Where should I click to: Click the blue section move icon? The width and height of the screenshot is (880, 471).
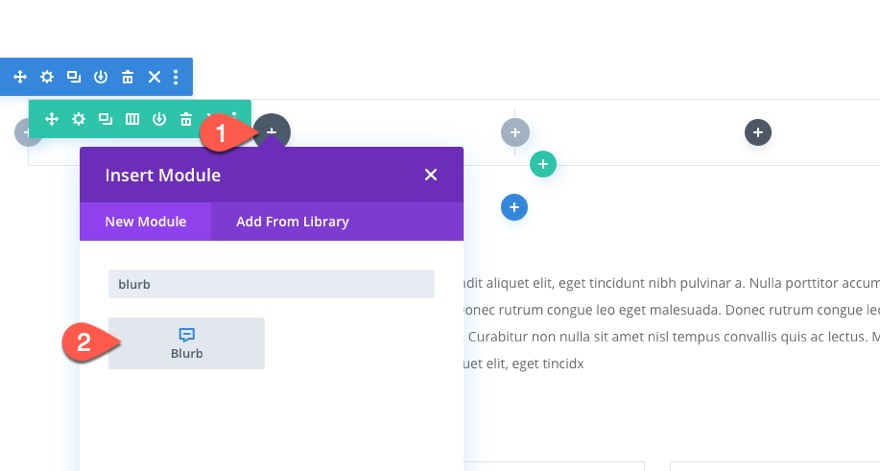point(20,77)
